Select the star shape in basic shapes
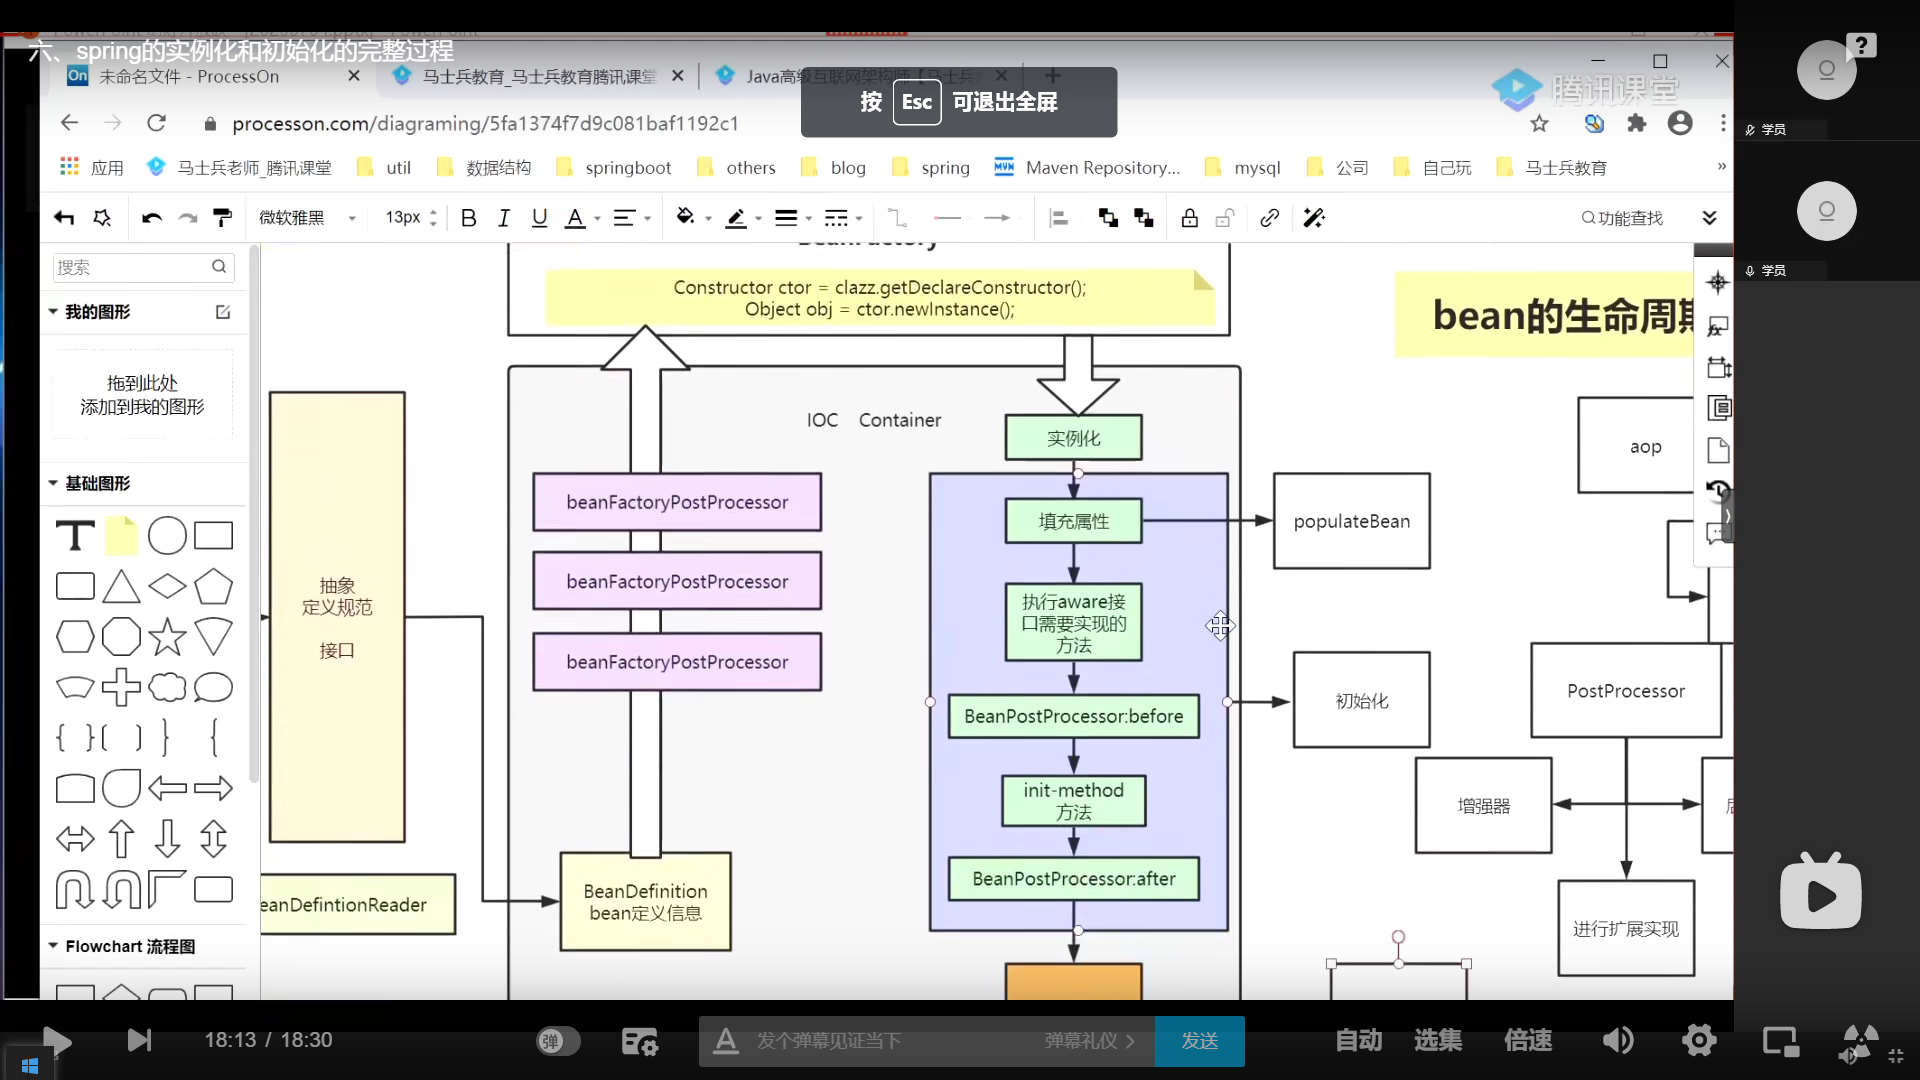Image resolution: width=1920 pixels, height=1080 pixels. [x=167, y=637]
